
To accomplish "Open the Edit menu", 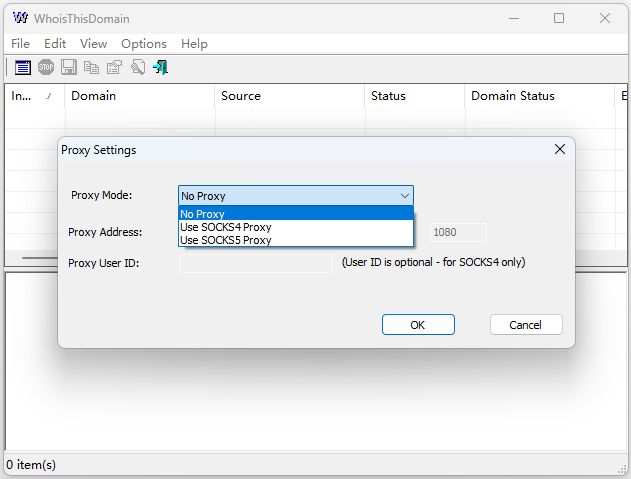I will tap(55, 43).
